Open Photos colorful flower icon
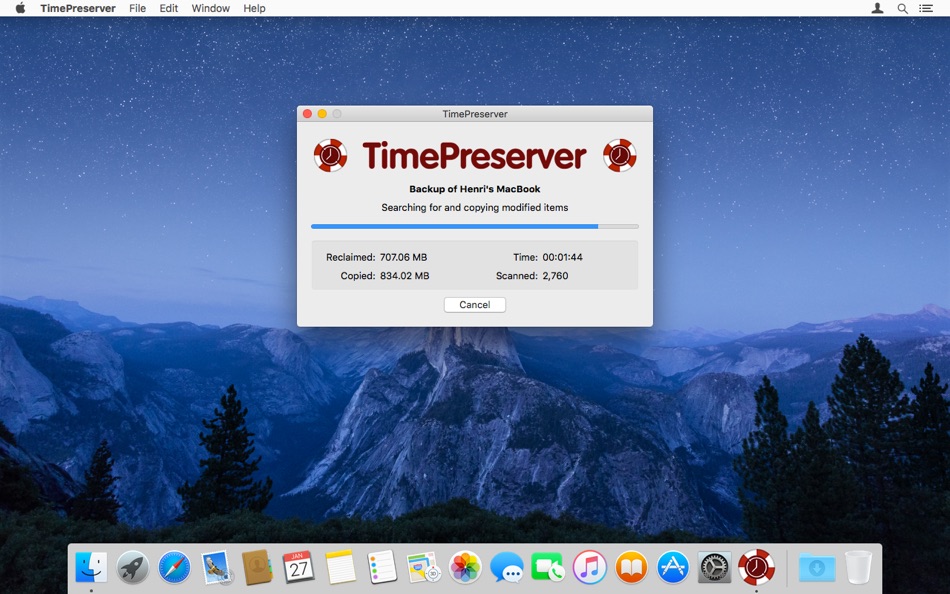Image resolution: width=950 pixels, height=594 pixels. [x=465, y=568]
